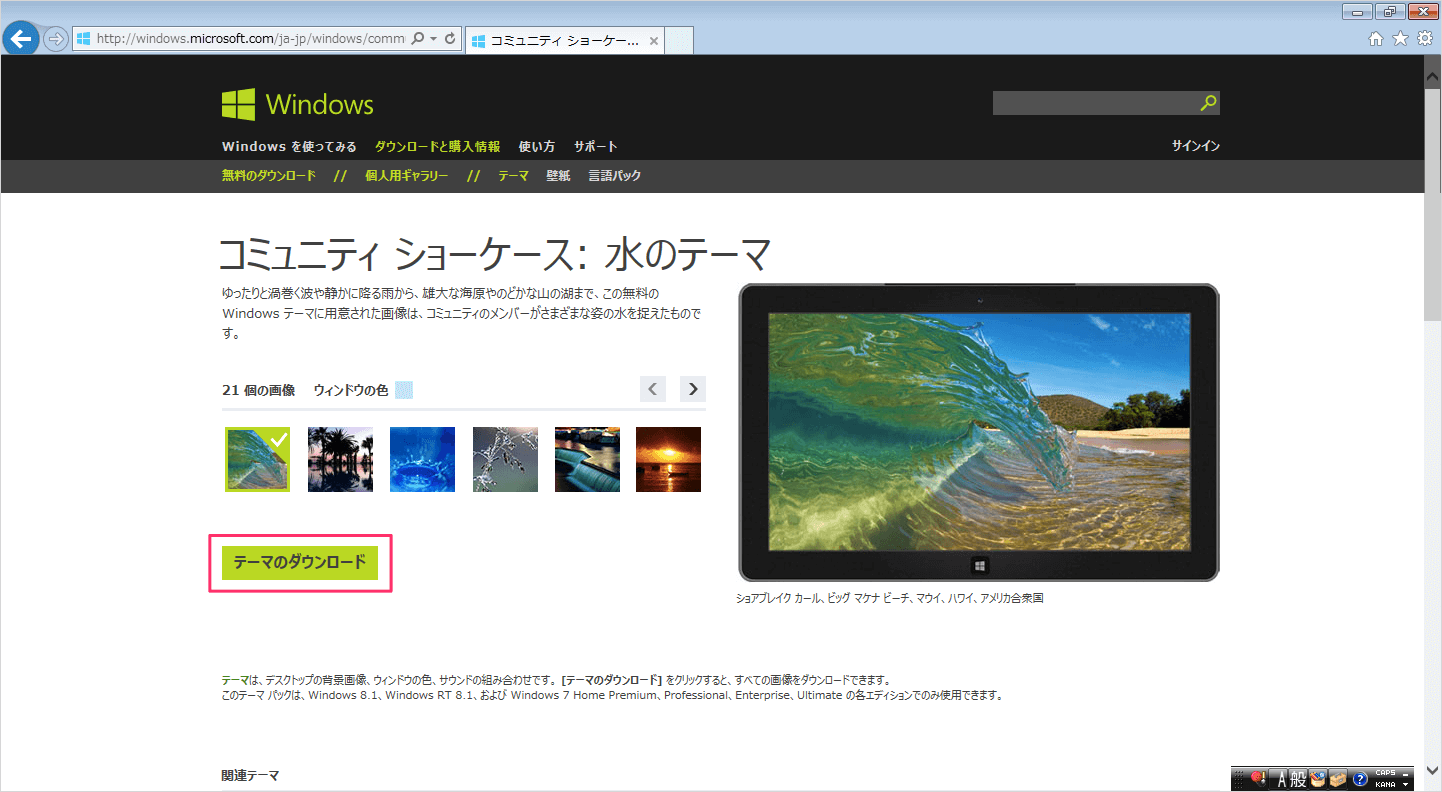Click the caption 'ショアブレイク カール、ビッグ マケナ ビーチ…'

coord(889,598)
